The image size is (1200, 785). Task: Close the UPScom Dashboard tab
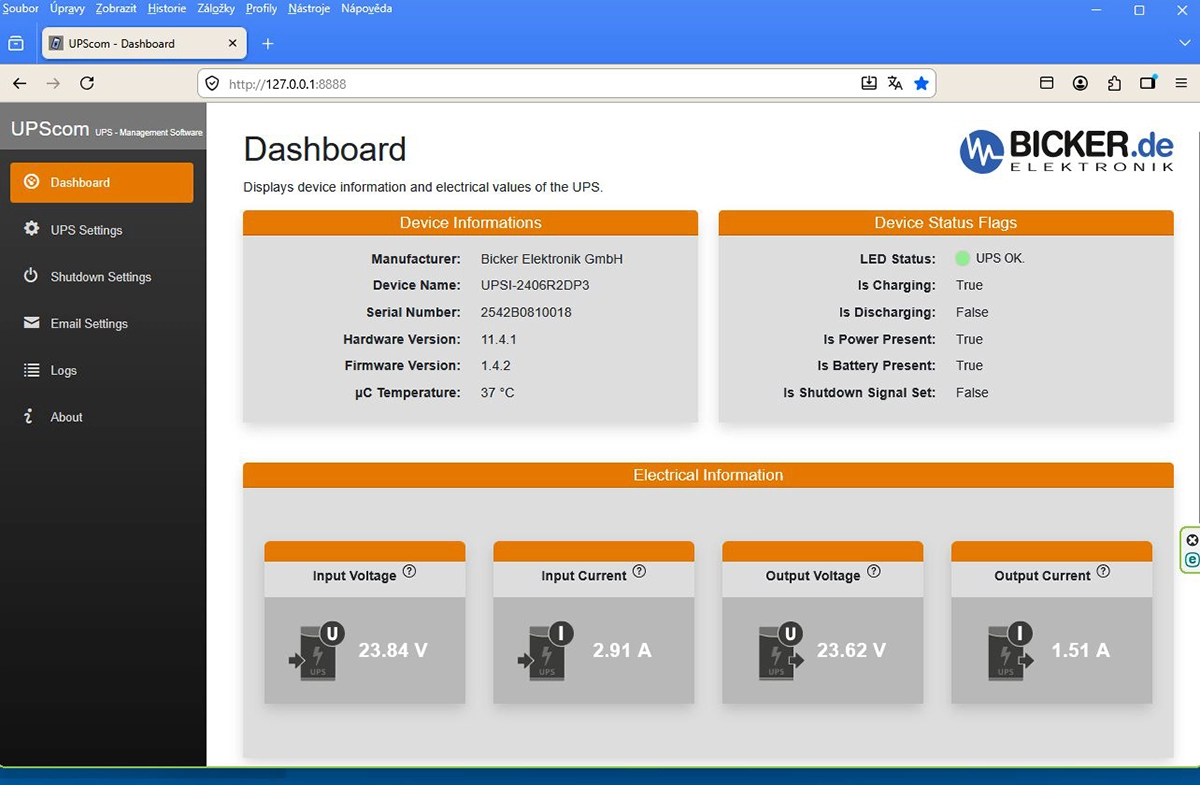(x=233, y=44)
